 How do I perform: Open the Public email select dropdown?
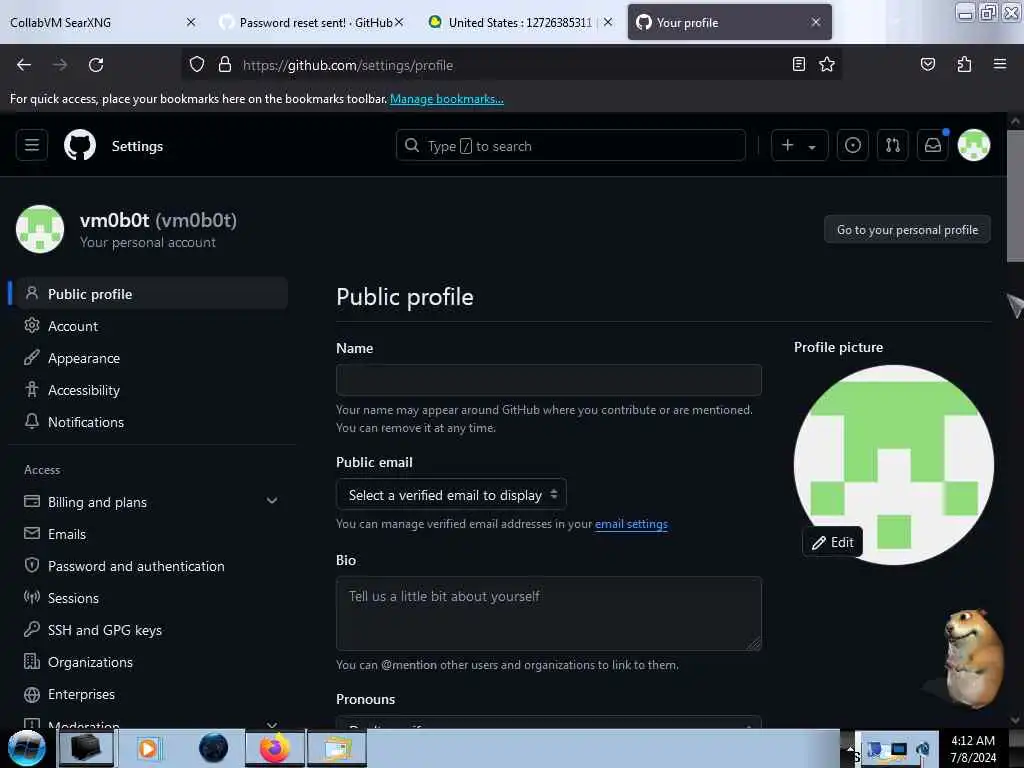tap(451, 495)
